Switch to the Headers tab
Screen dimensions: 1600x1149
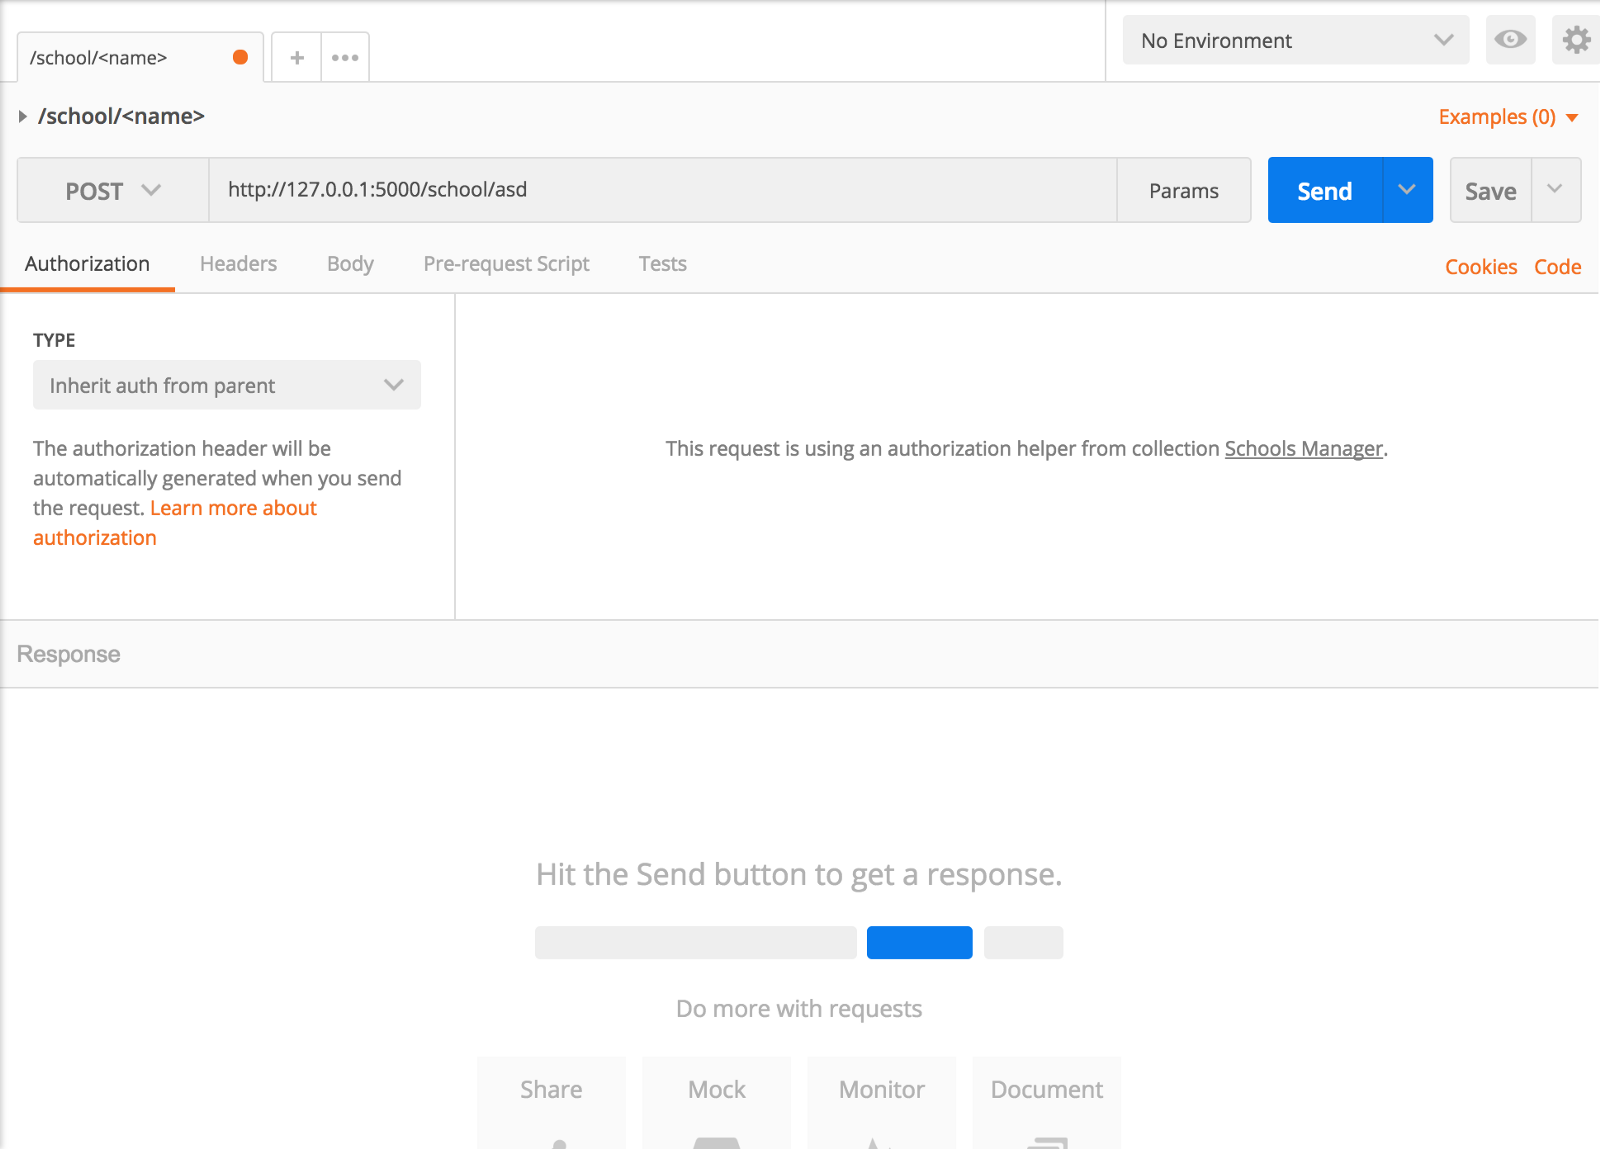238,264
